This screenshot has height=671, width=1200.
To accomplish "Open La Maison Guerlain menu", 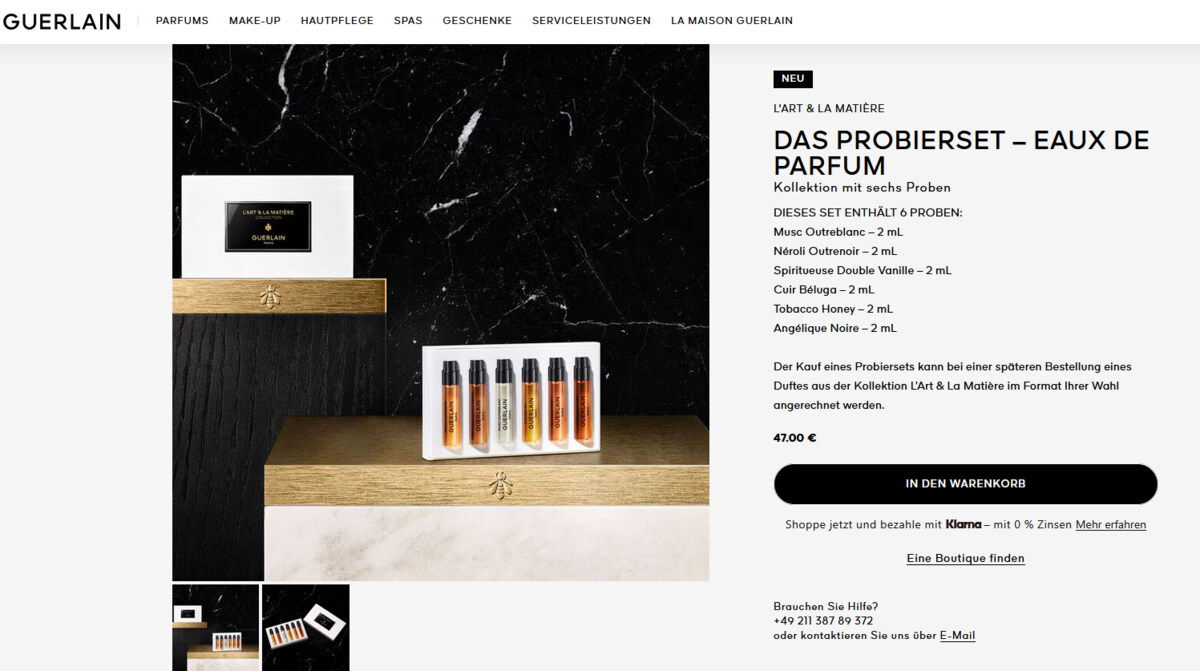I will click(732, 21).
